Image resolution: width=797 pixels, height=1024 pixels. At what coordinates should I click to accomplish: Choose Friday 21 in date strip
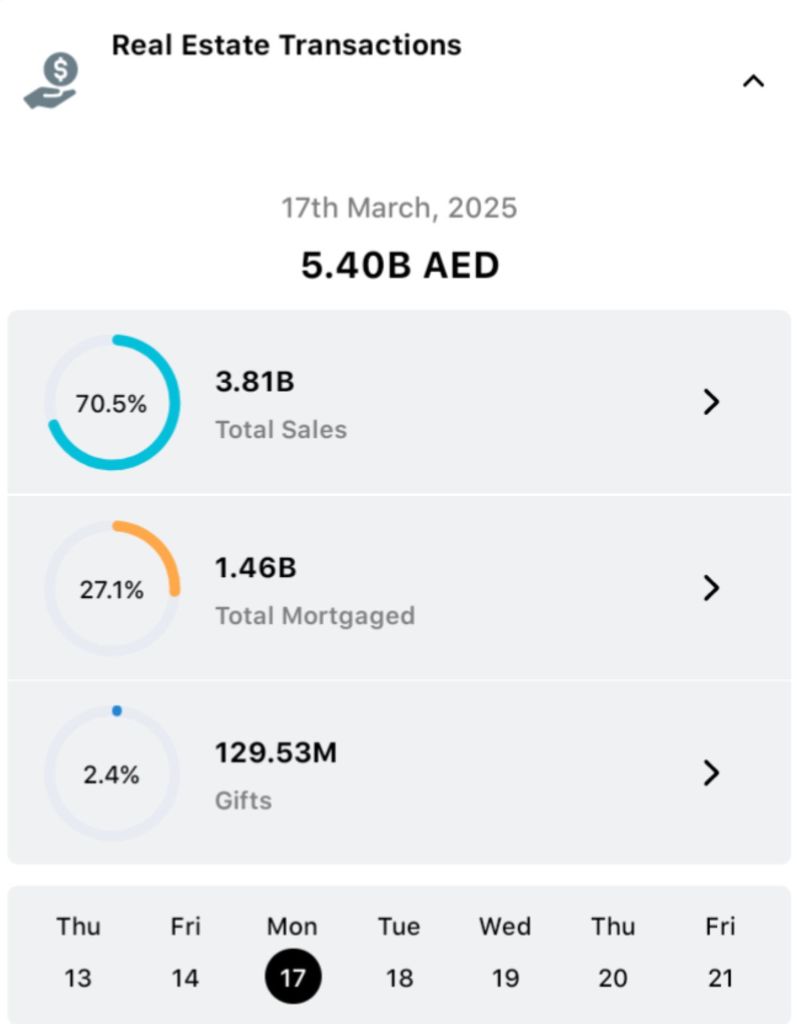coord(720,952)
